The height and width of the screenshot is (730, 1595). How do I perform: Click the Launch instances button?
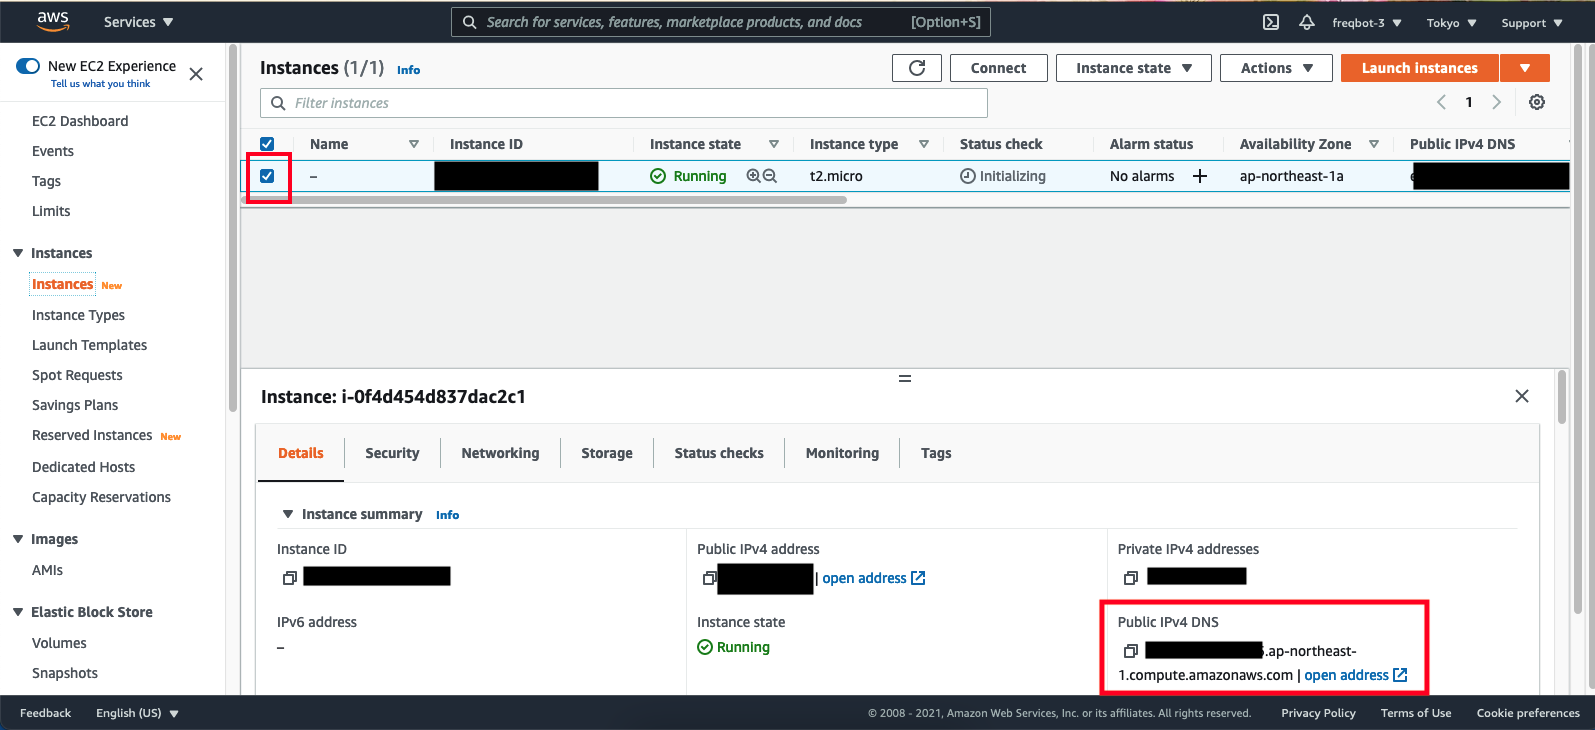pyautogui.click(x=1419, y=68)
